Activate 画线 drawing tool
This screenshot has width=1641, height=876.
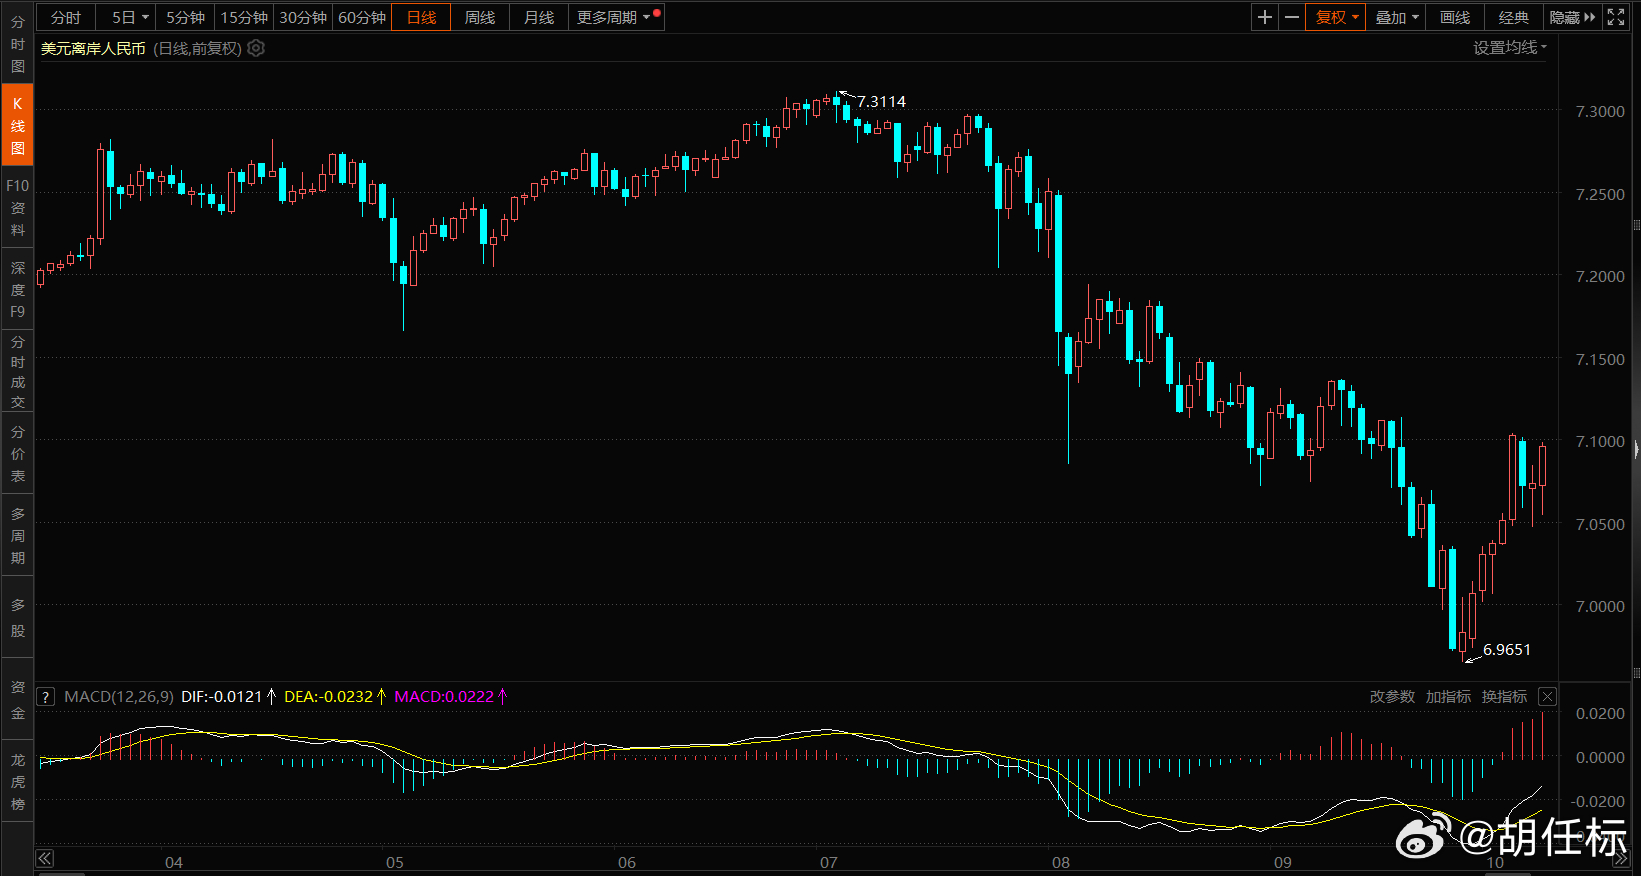click(1455, 17)
